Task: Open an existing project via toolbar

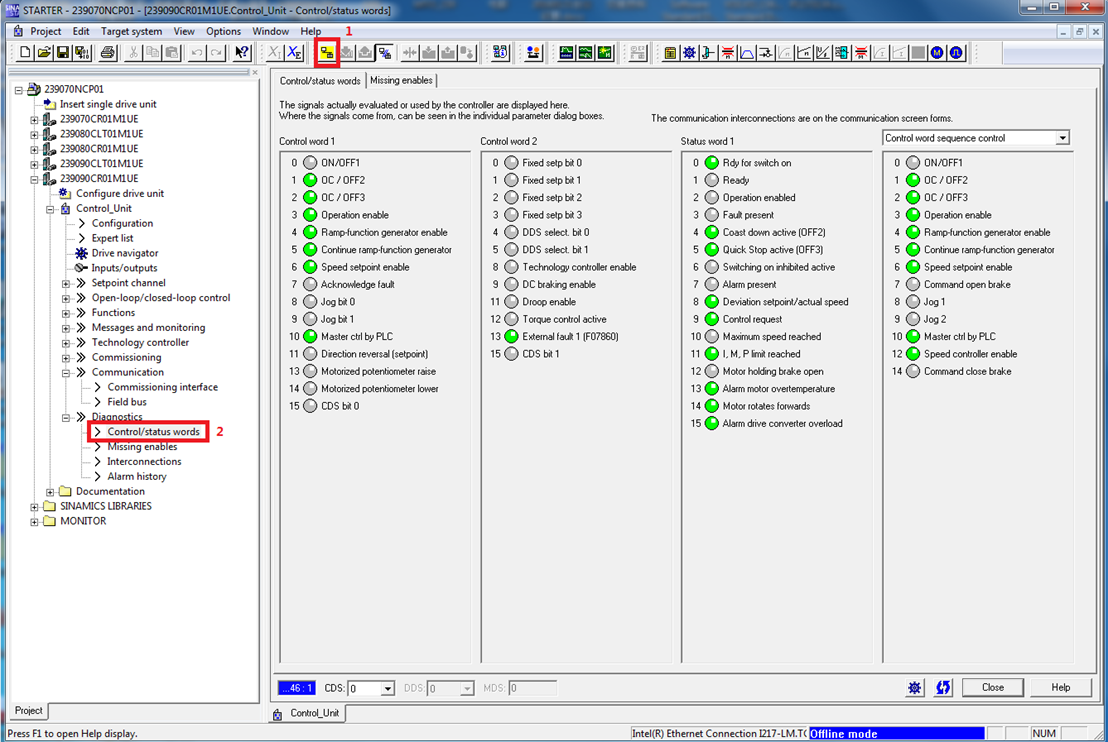Action: pyautogui.click(x=44, y=52)
